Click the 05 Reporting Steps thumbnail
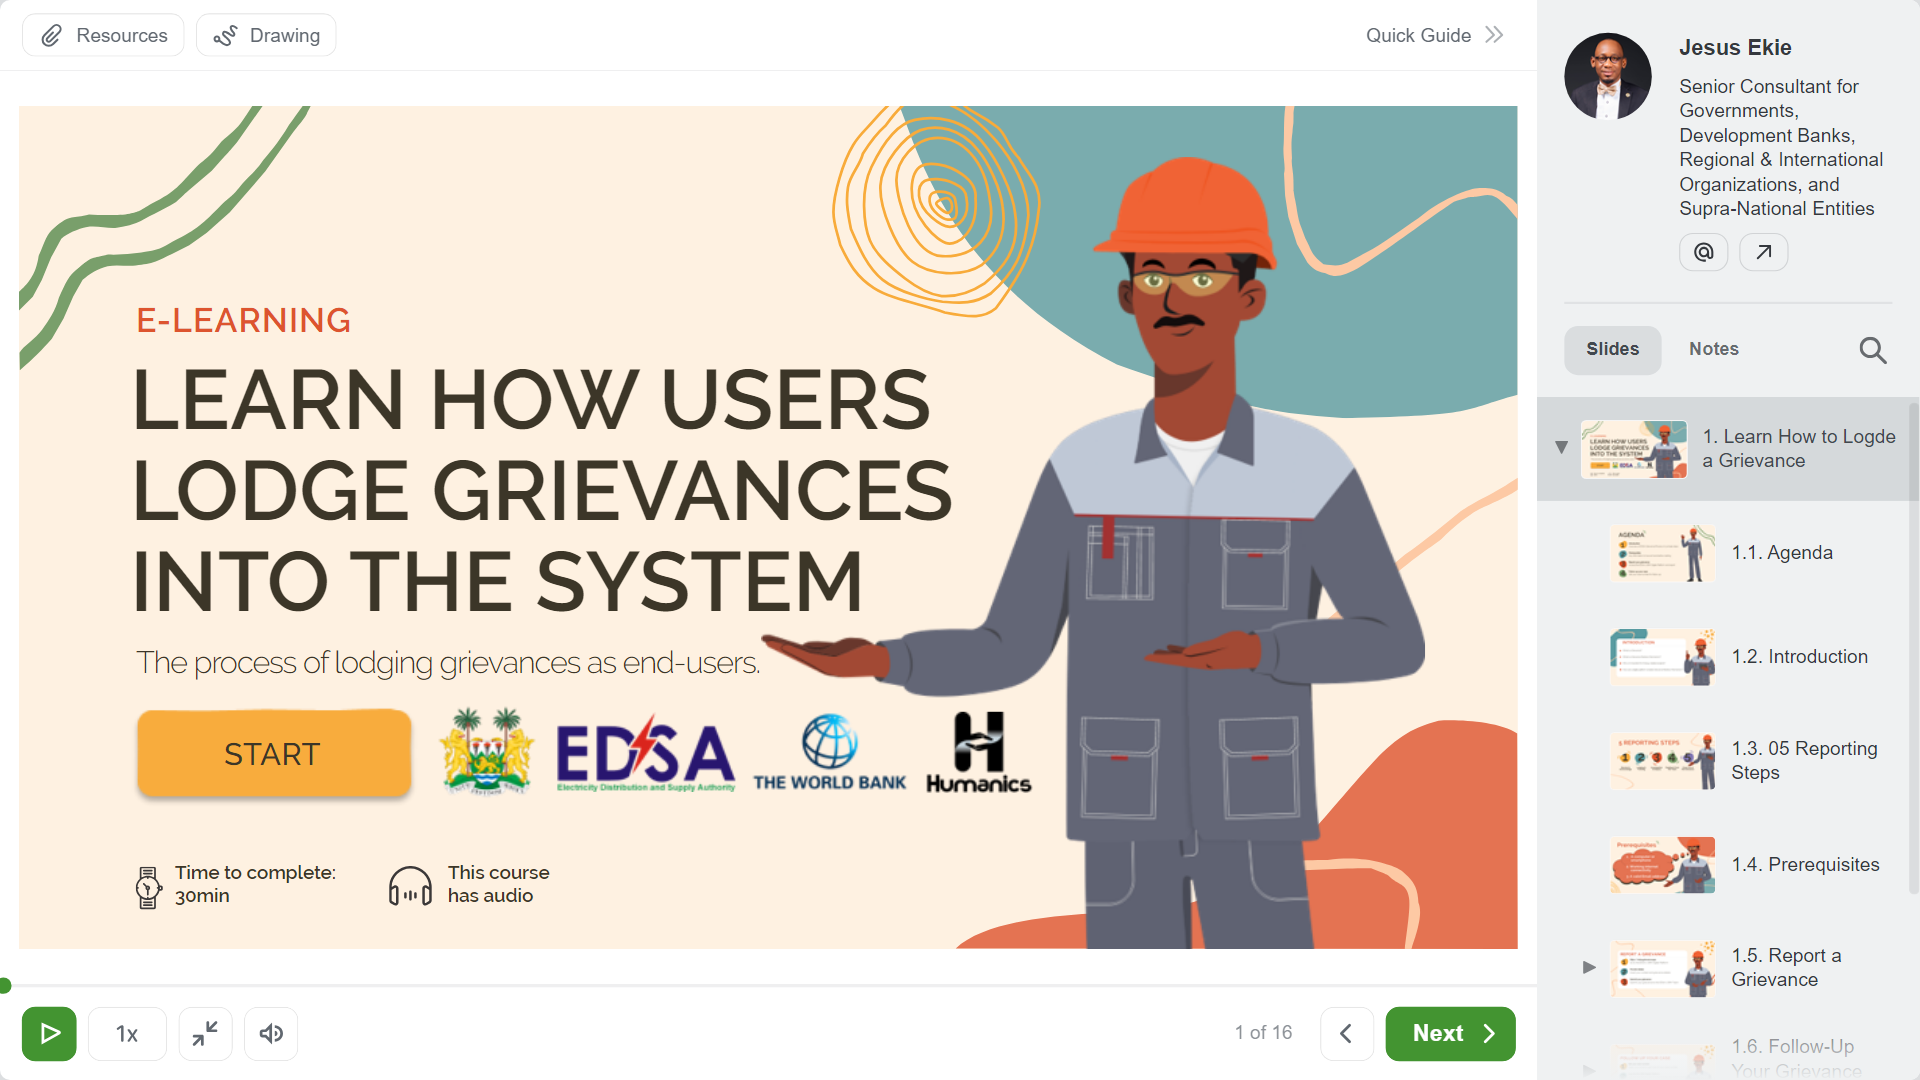 coord(1663,761)
